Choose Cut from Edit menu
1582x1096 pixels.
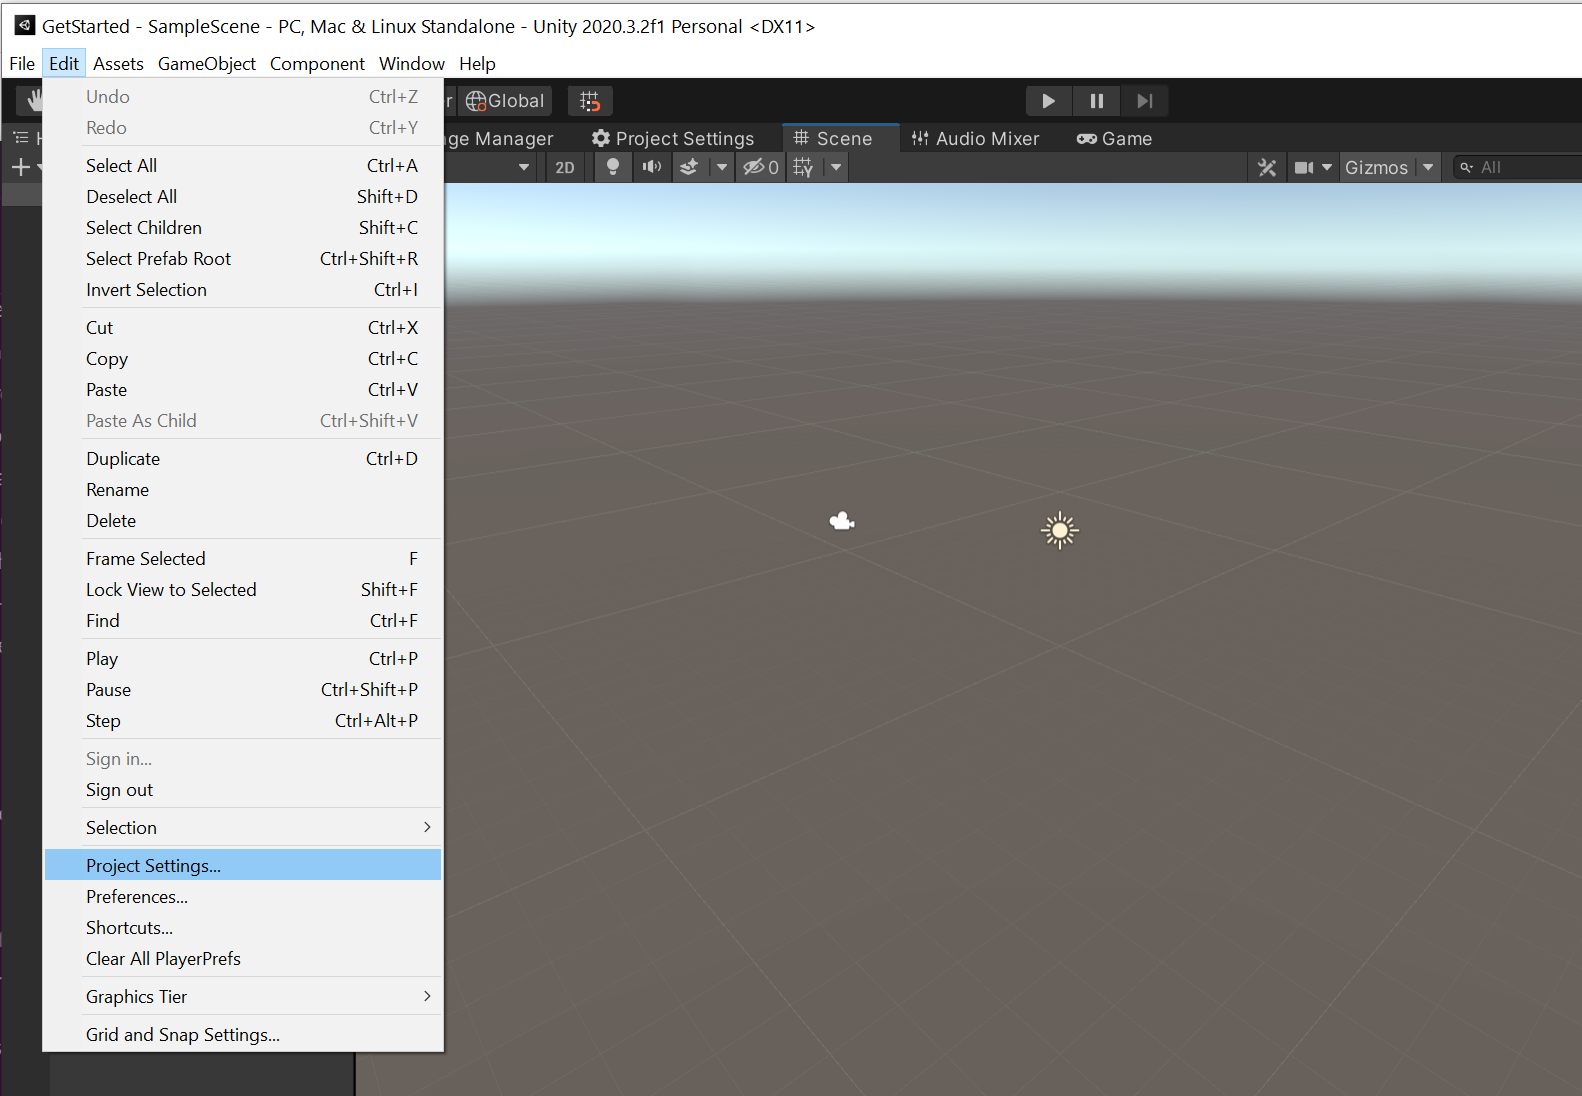[x=243, y=328]
